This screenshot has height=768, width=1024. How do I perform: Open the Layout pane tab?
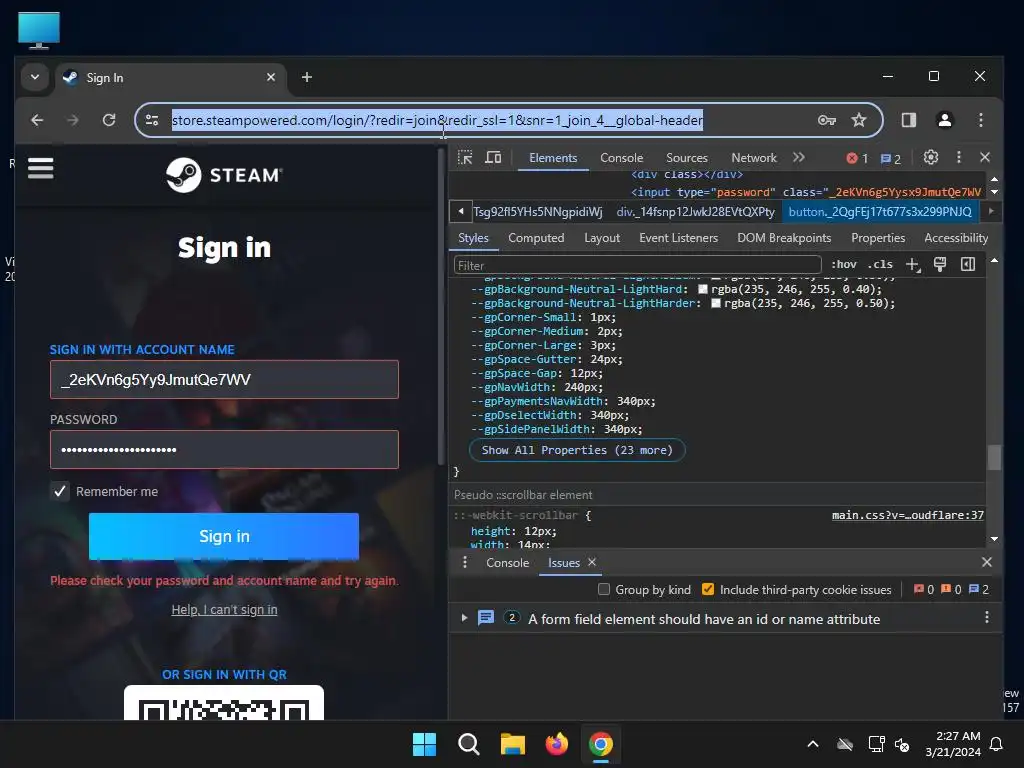601,238
